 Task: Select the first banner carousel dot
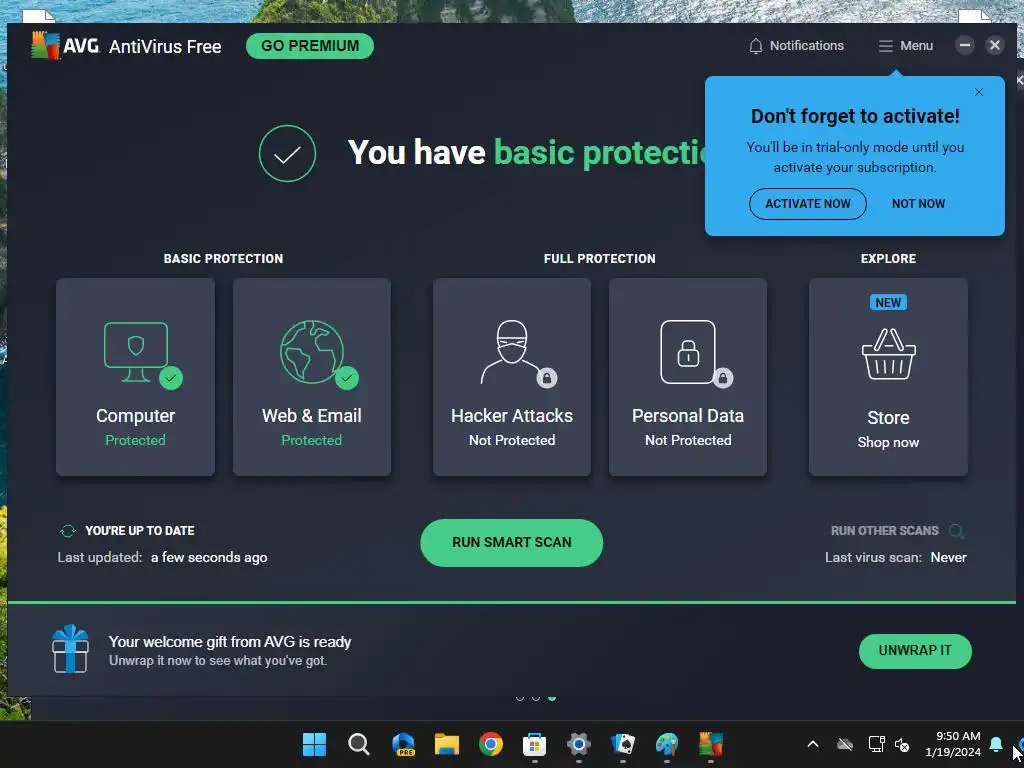(x=520, y=697)
